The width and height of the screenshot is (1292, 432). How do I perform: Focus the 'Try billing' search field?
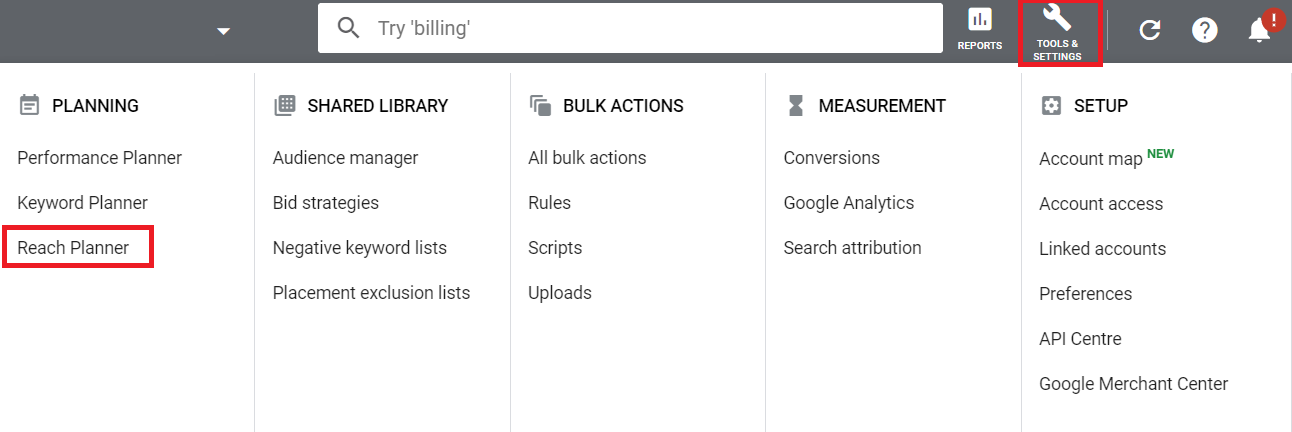(x=630, y=28)
